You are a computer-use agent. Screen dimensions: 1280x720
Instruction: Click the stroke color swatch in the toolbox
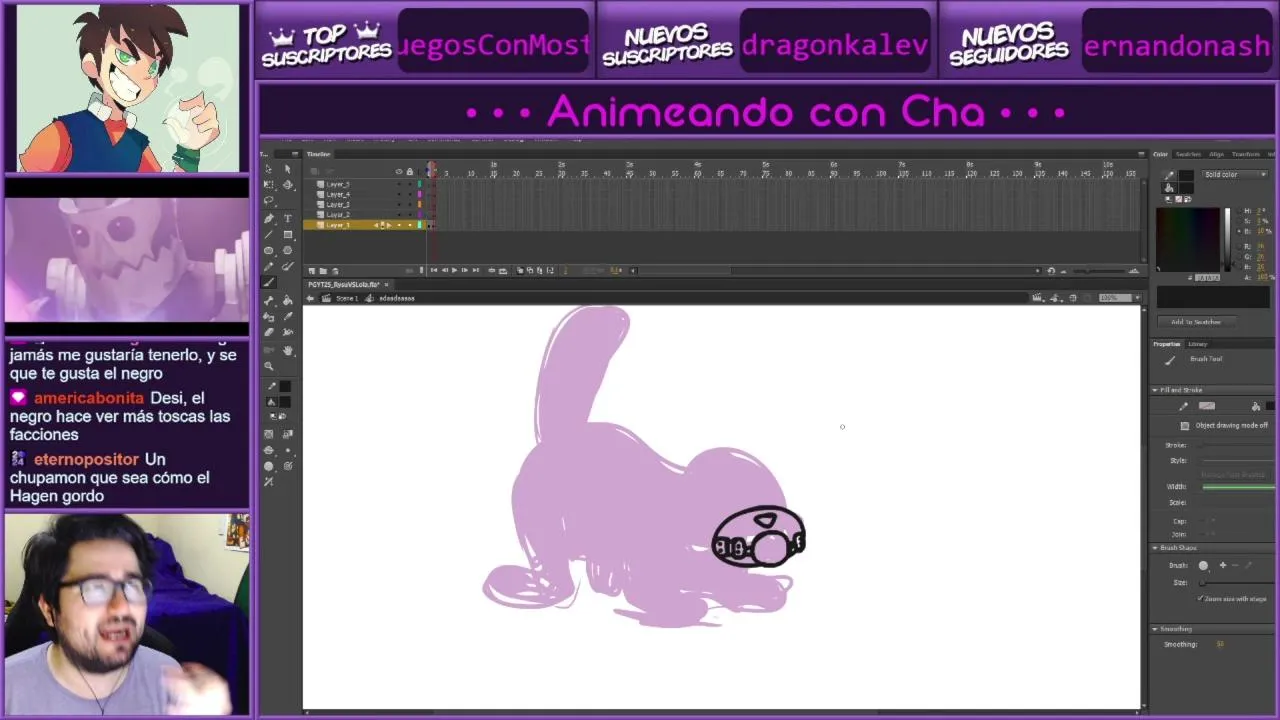286,386
